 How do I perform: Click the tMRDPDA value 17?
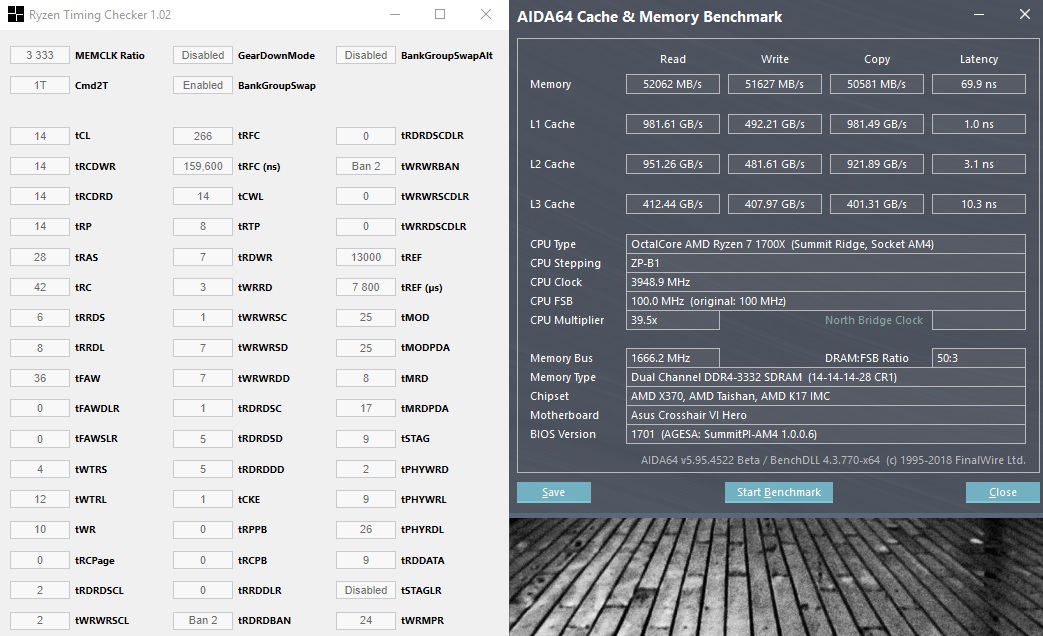[x=366, y=408]
